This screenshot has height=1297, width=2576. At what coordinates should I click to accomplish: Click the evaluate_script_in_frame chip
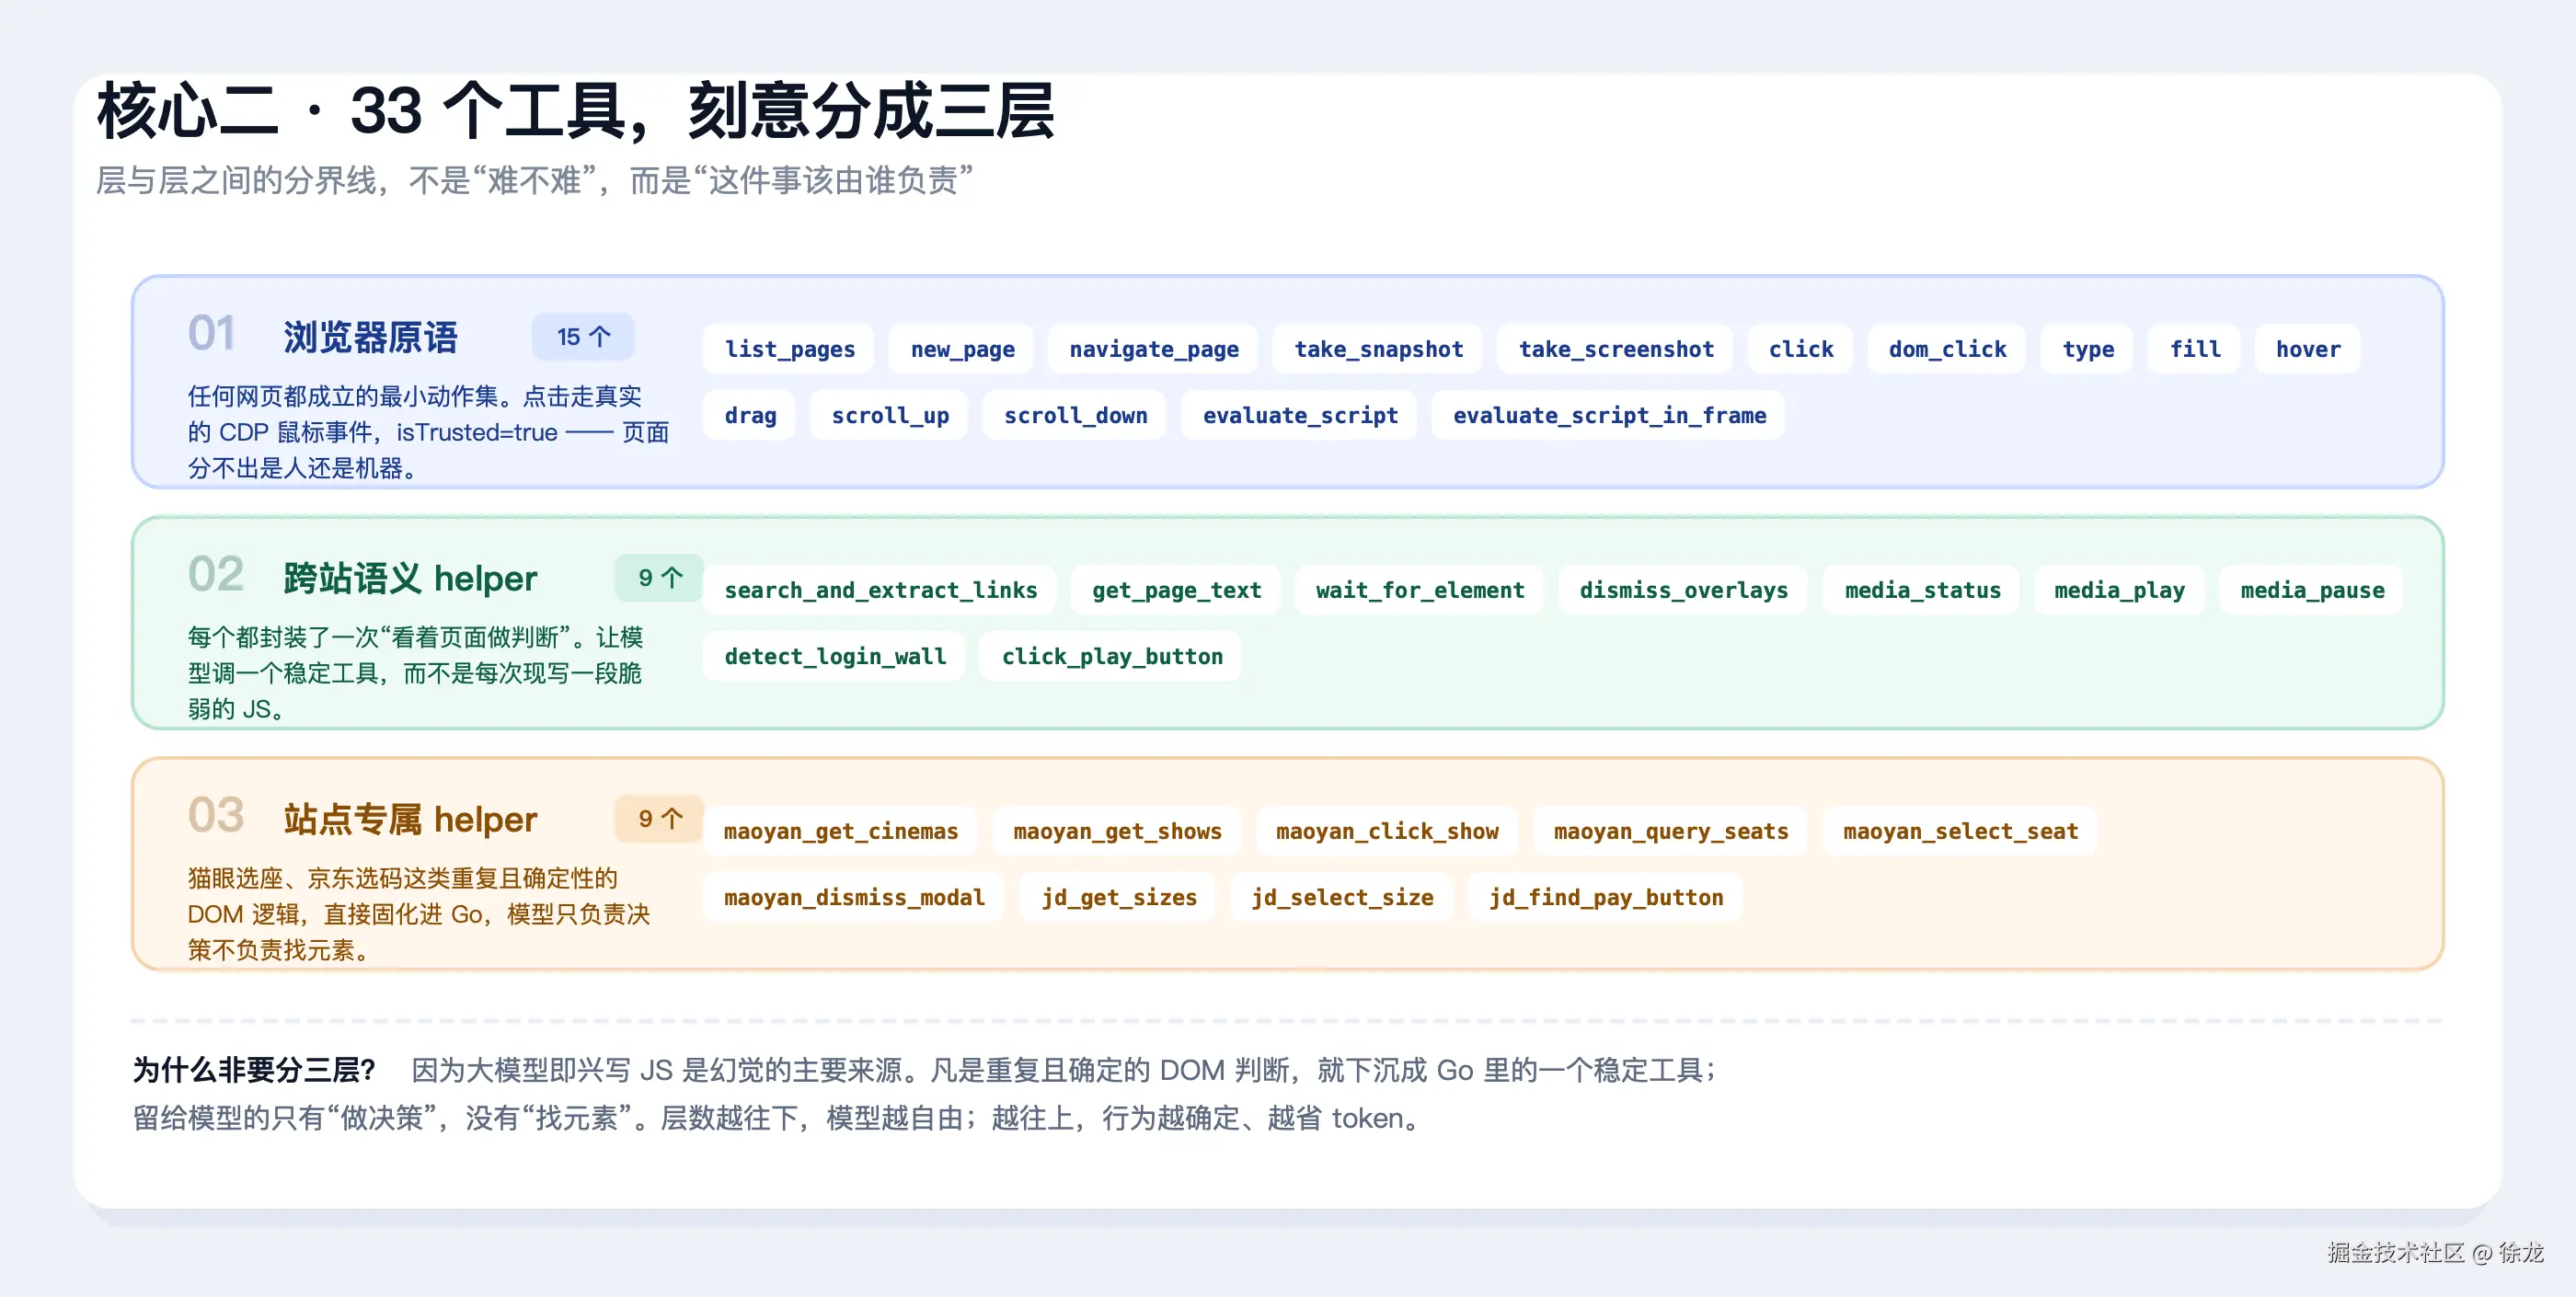pyautogui.click(x=1609, y=415)
